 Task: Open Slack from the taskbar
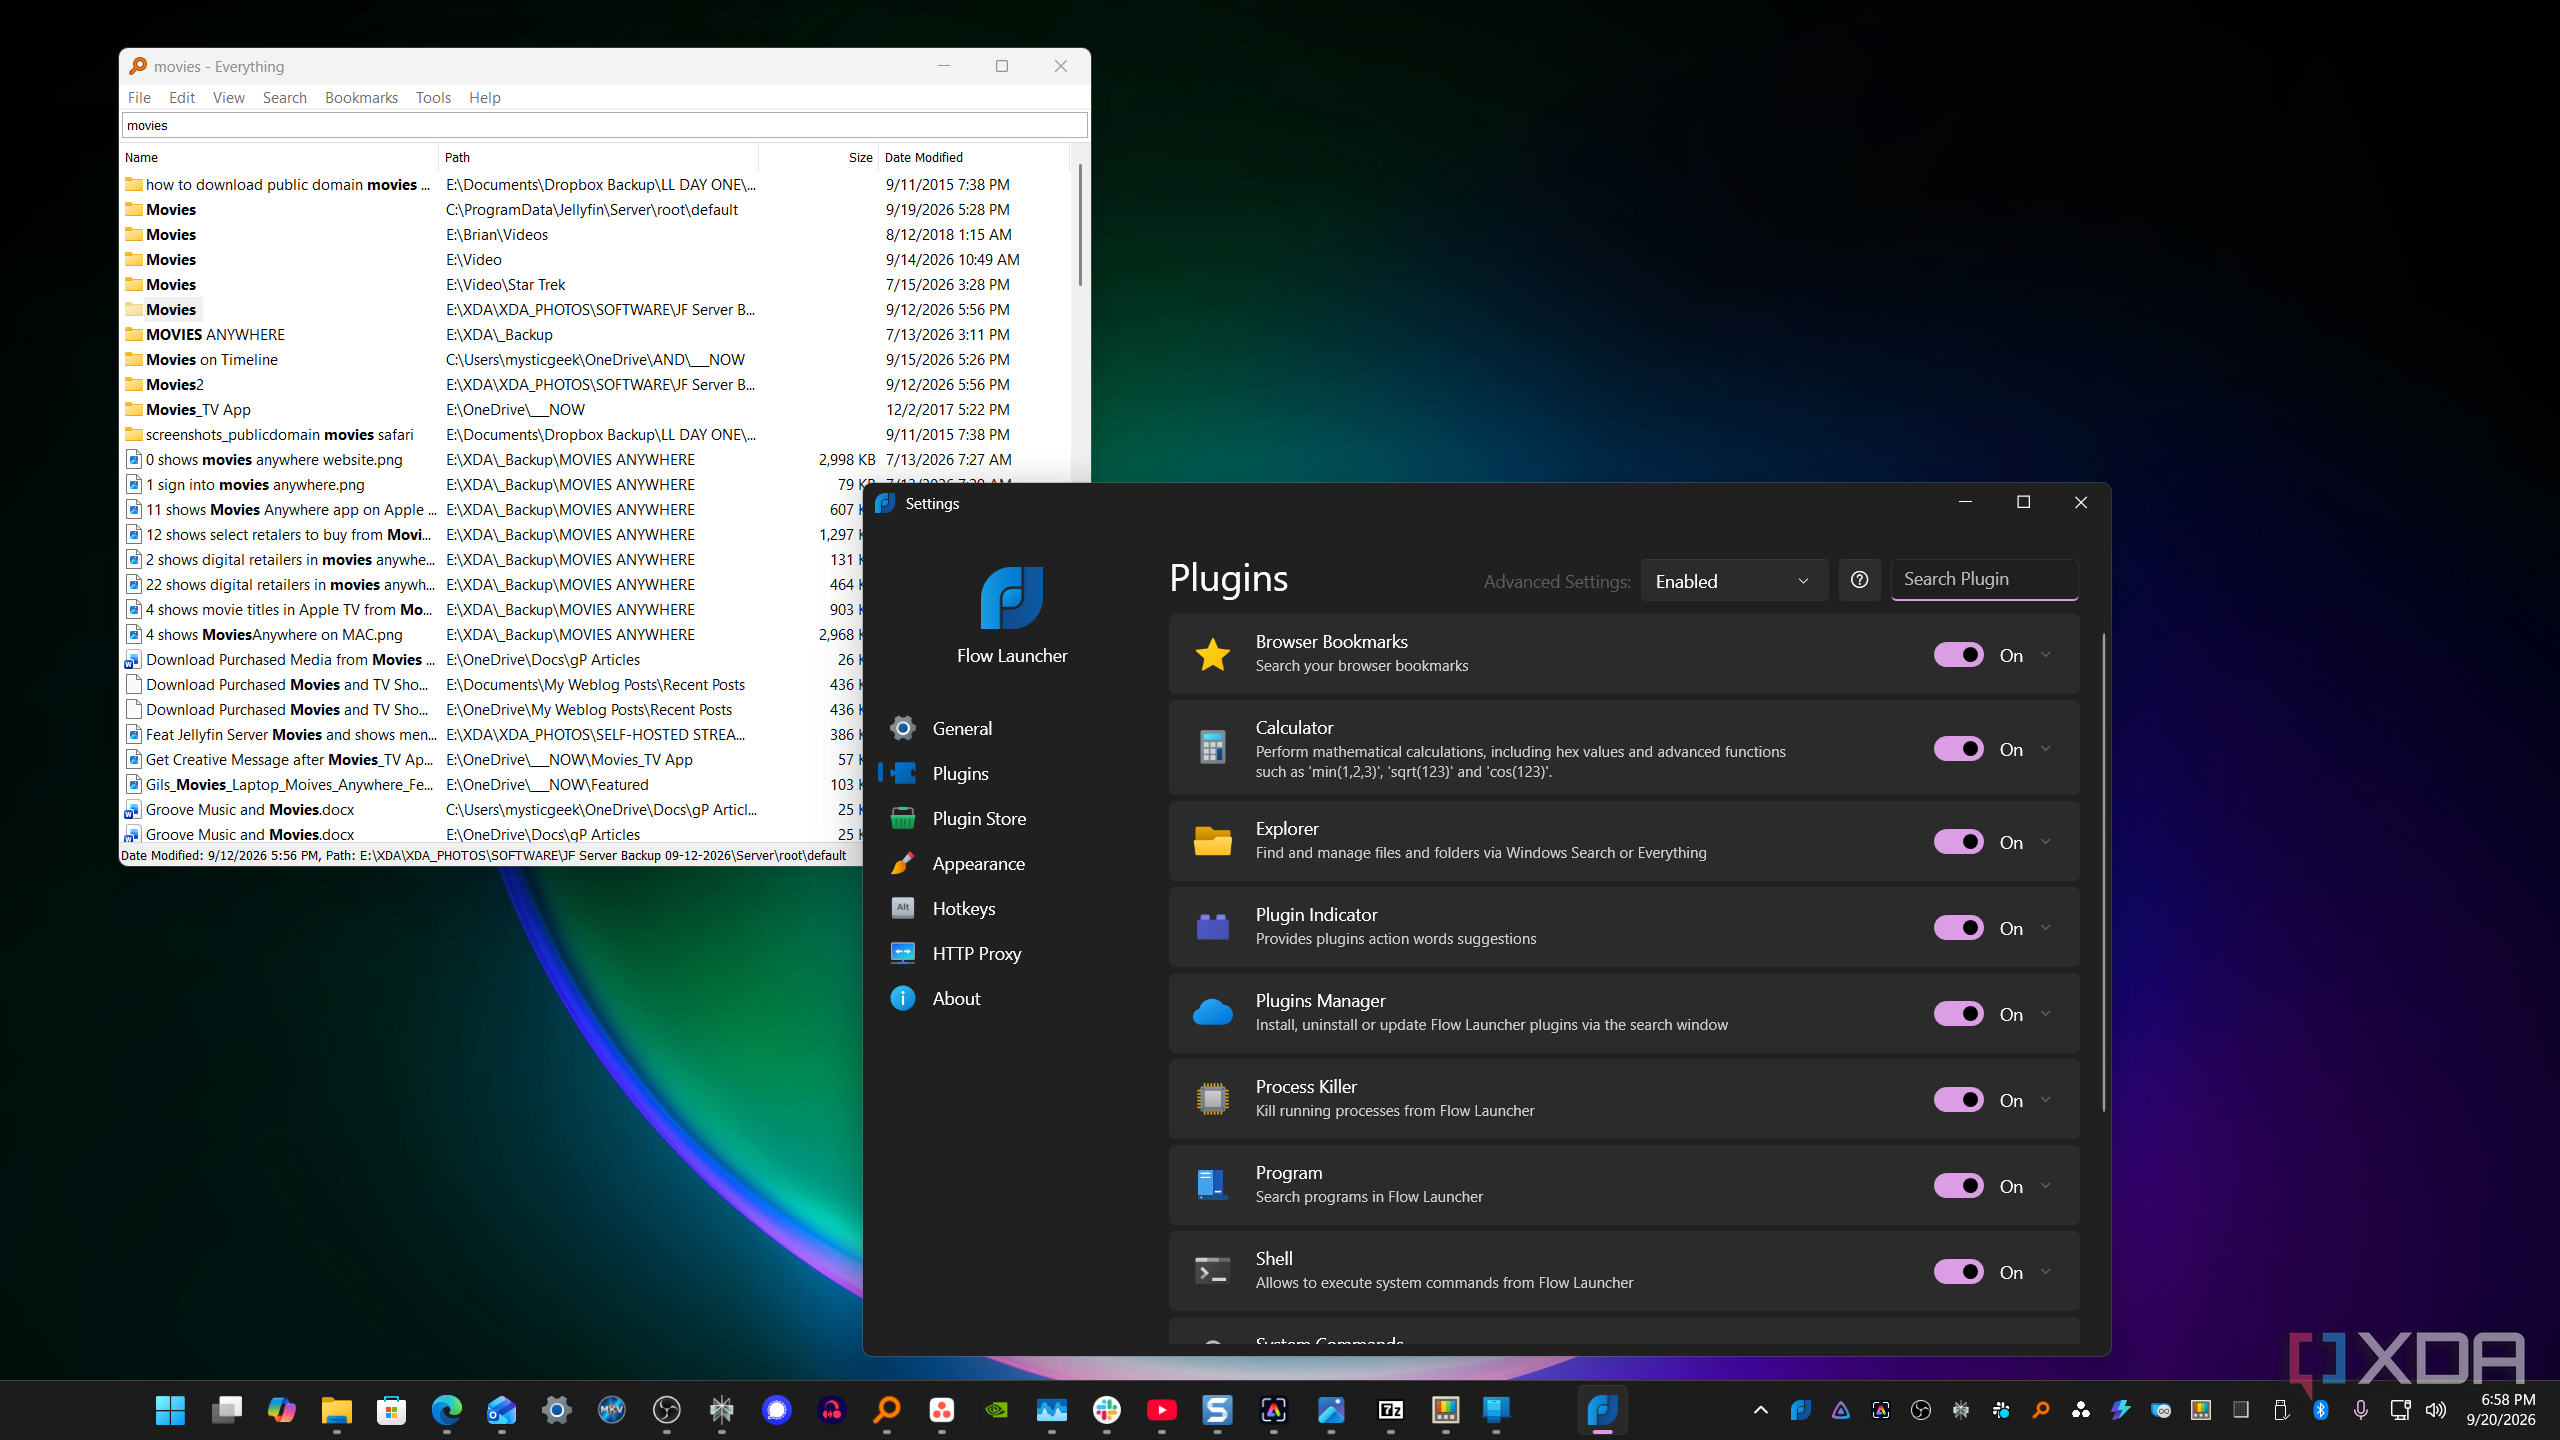(x=1106, y=1410)
